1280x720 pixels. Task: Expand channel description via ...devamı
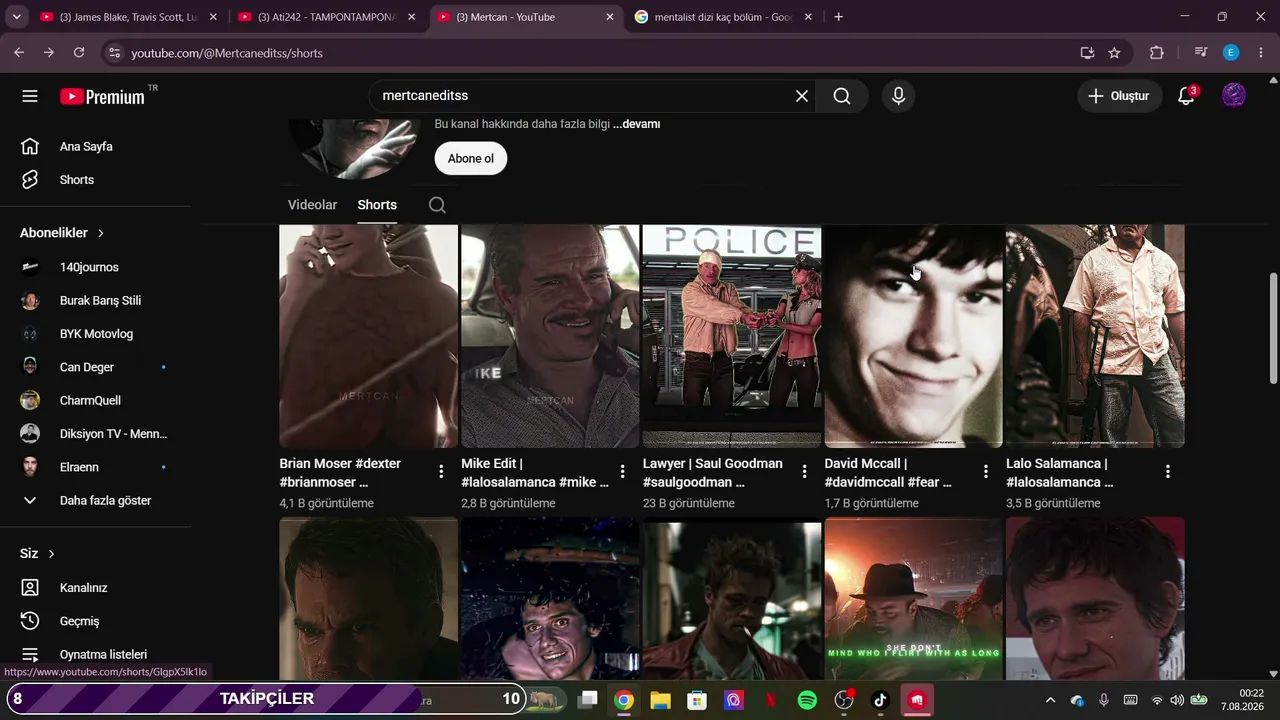click(x=637, y=124)
